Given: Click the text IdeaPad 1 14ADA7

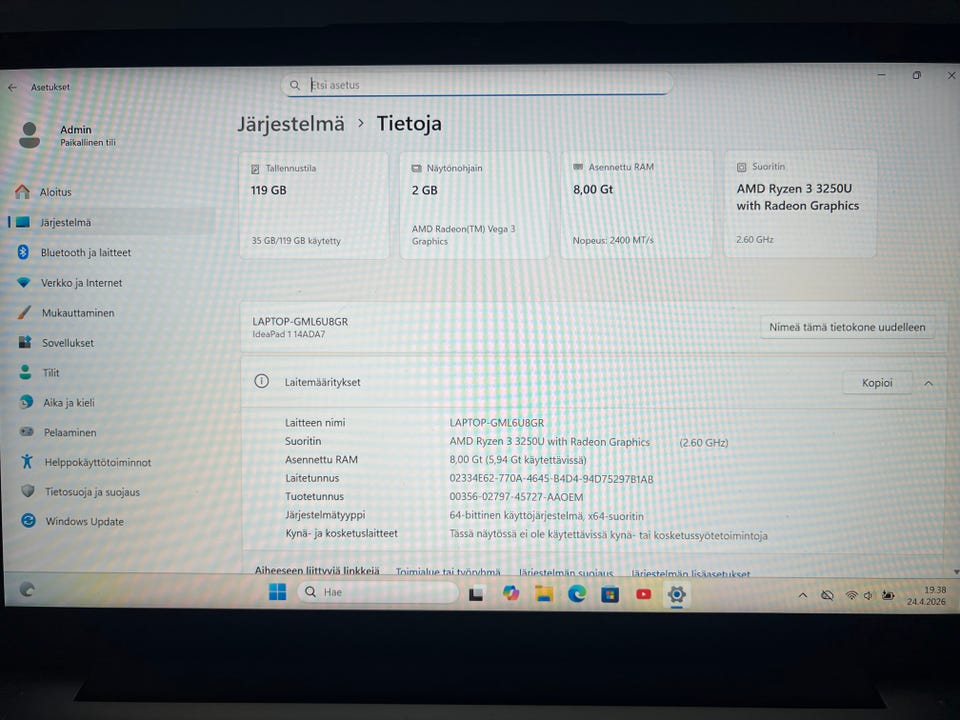Looking at the screenshot, I should tap(288, 334).
